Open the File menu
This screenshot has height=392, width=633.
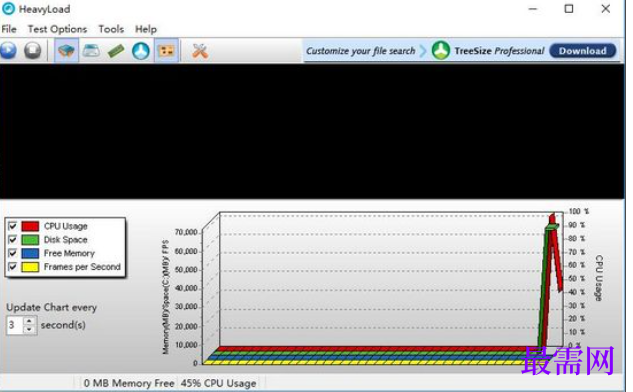9,29
